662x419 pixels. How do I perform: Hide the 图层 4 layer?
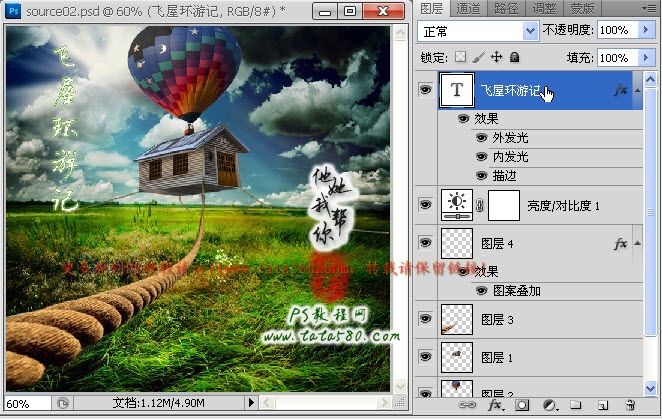pos(426,243)
